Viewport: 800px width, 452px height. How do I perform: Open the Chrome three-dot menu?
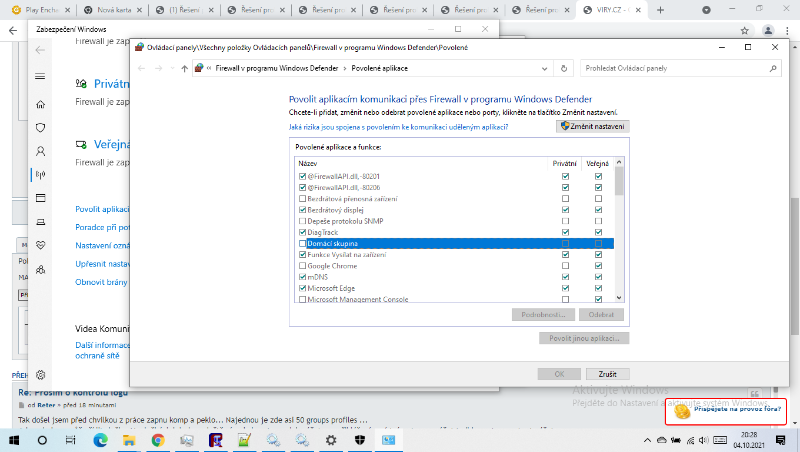click(789, 31)
